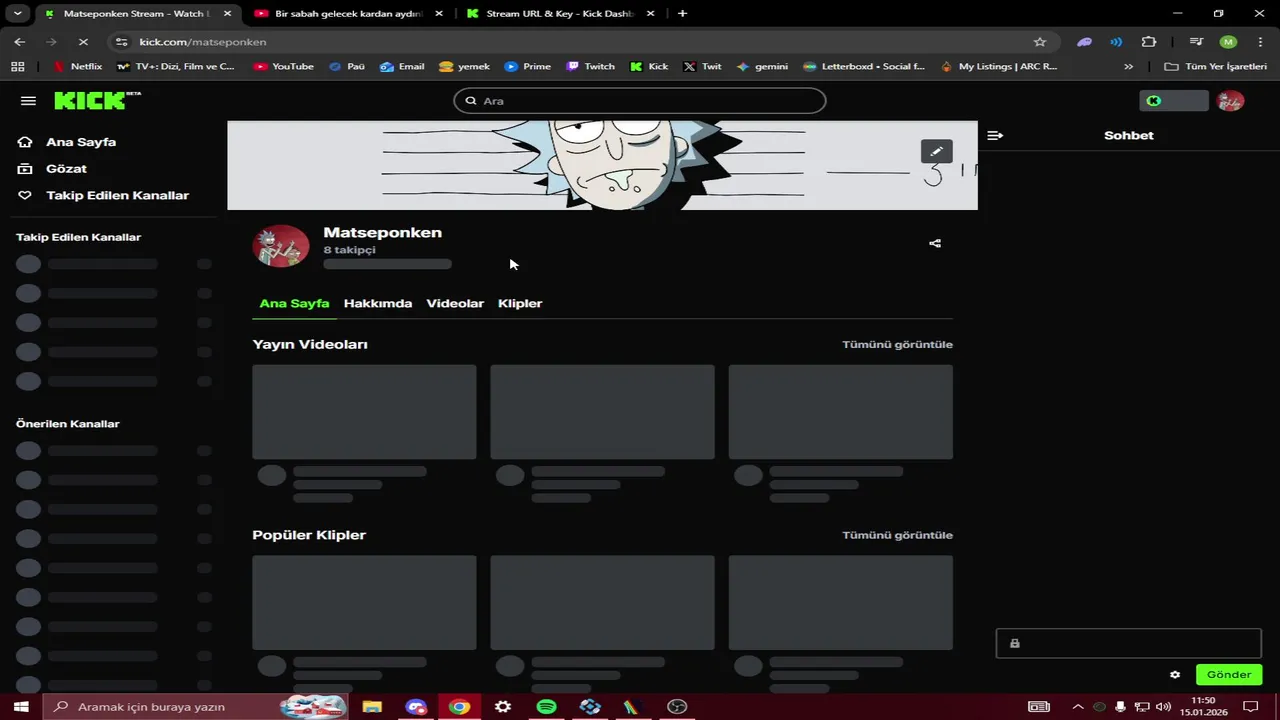
Task: Click Matseponken channel avatar picture
Action: [x=281, y=246]
